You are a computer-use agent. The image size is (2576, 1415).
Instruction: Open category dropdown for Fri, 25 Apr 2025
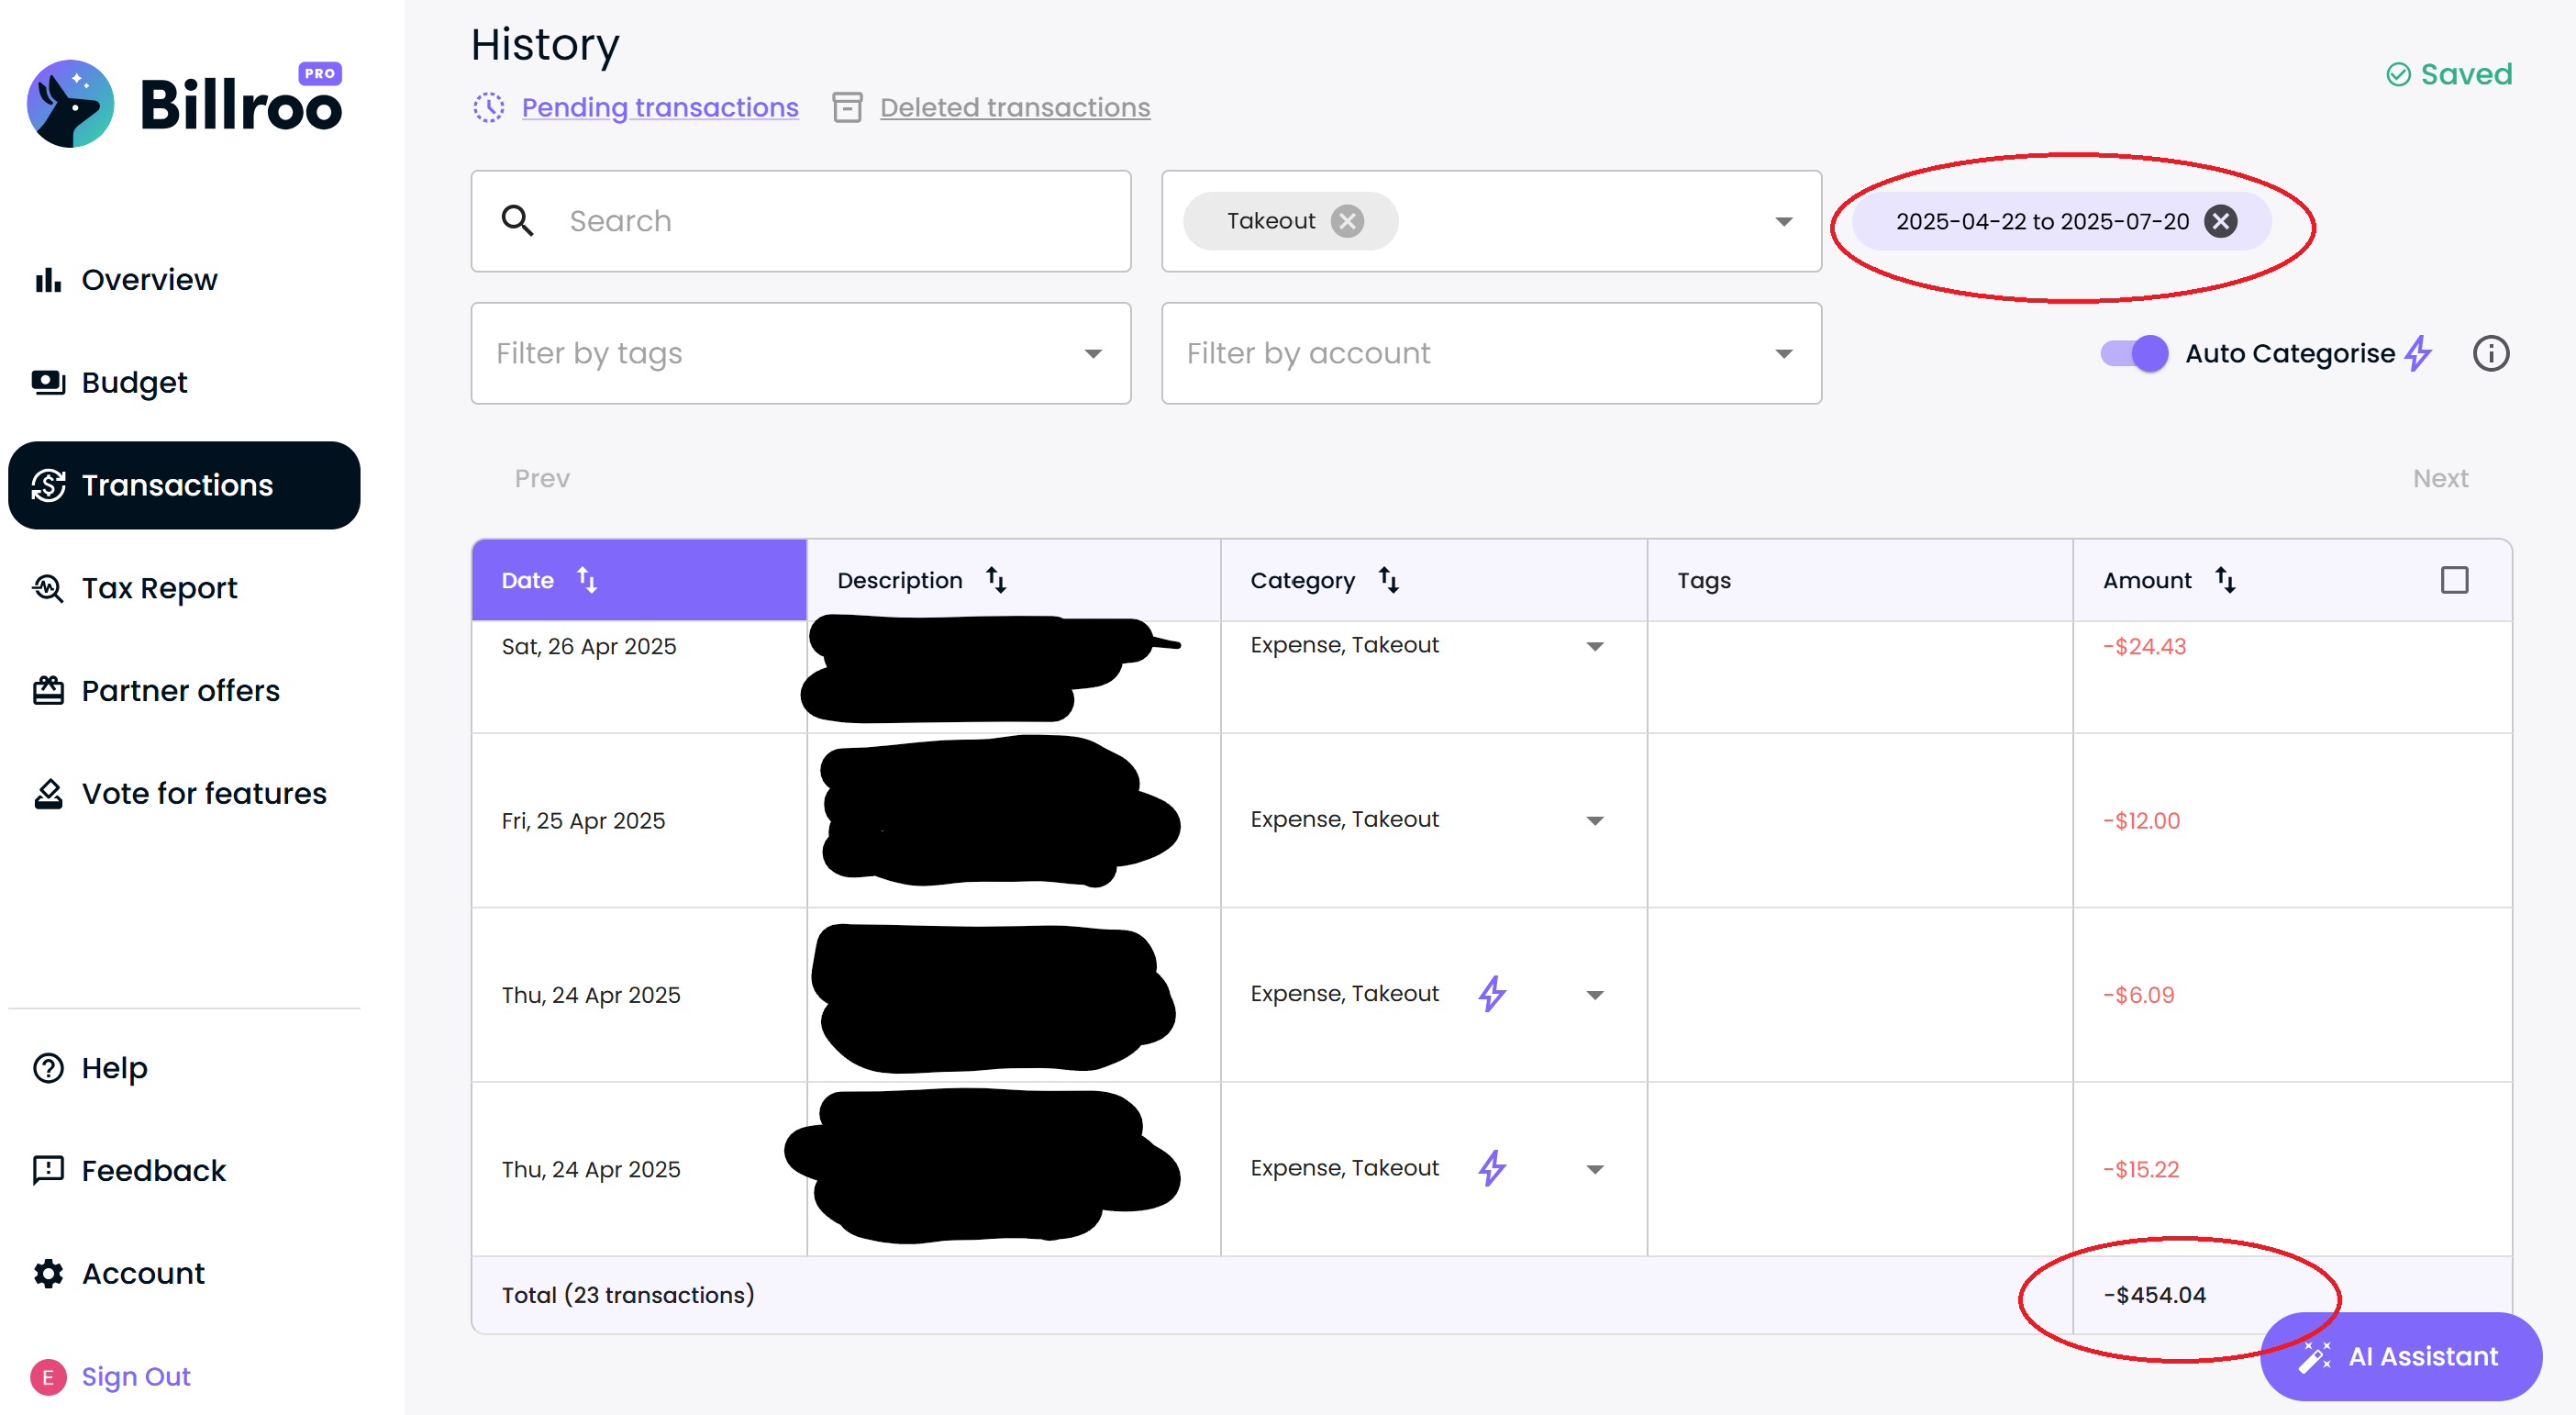[x=1595, y=821]
